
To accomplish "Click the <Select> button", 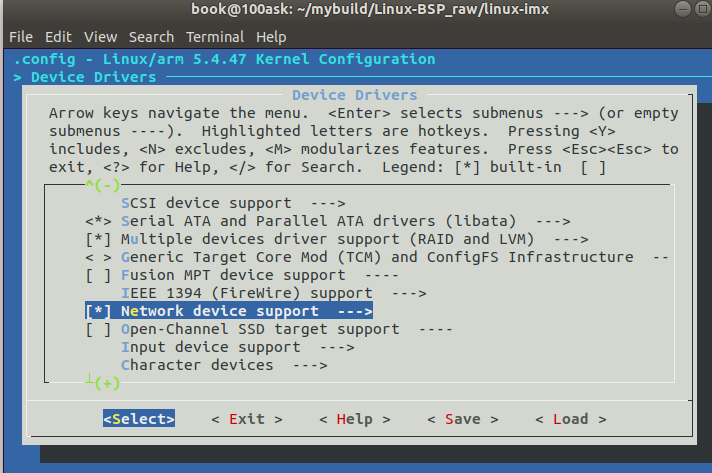I will [x=139, y=419].
